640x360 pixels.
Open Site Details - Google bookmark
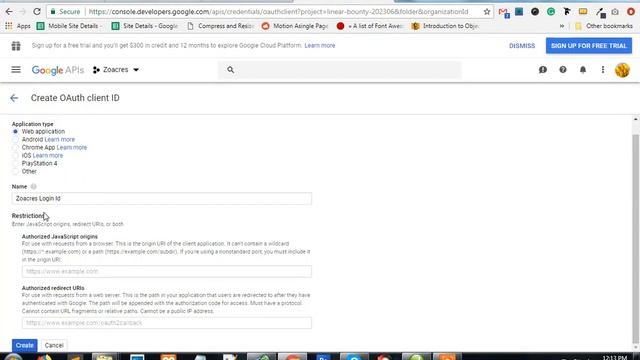145,26
